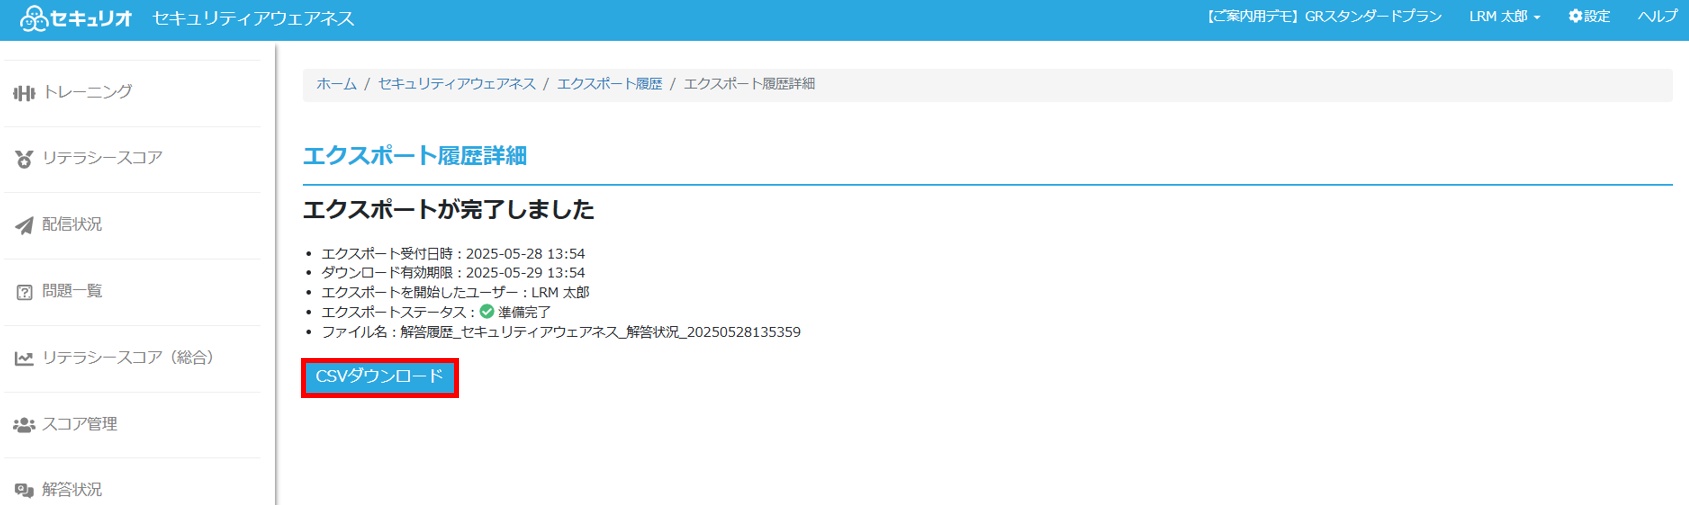Click the paper plane icon beside 配信状況
The height and width of the screenshot is (505, 1689).
tap(24, 226)
